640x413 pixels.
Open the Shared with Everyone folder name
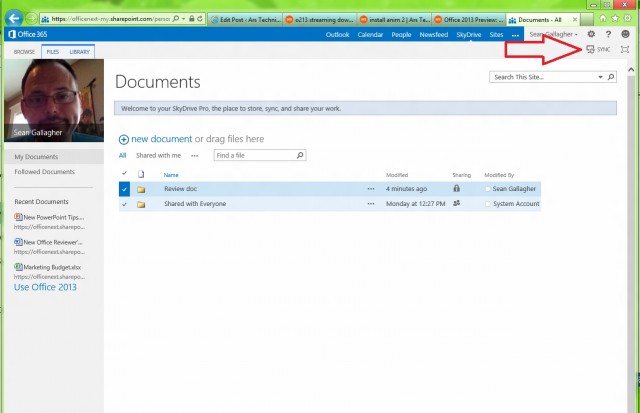click(x=195, y=204)
